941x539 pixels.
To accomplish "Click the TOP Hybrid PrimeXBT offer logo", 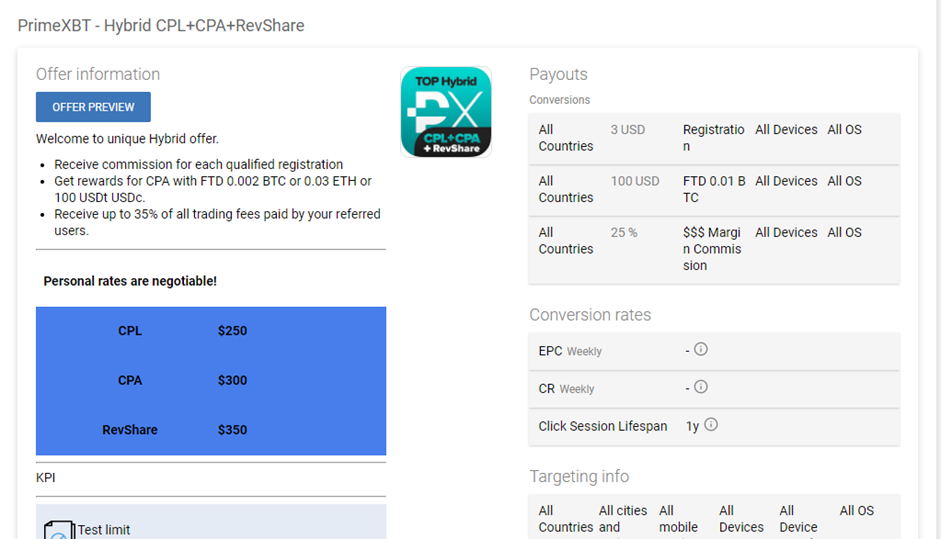I will pyautogui.click(x=446, y=112).
